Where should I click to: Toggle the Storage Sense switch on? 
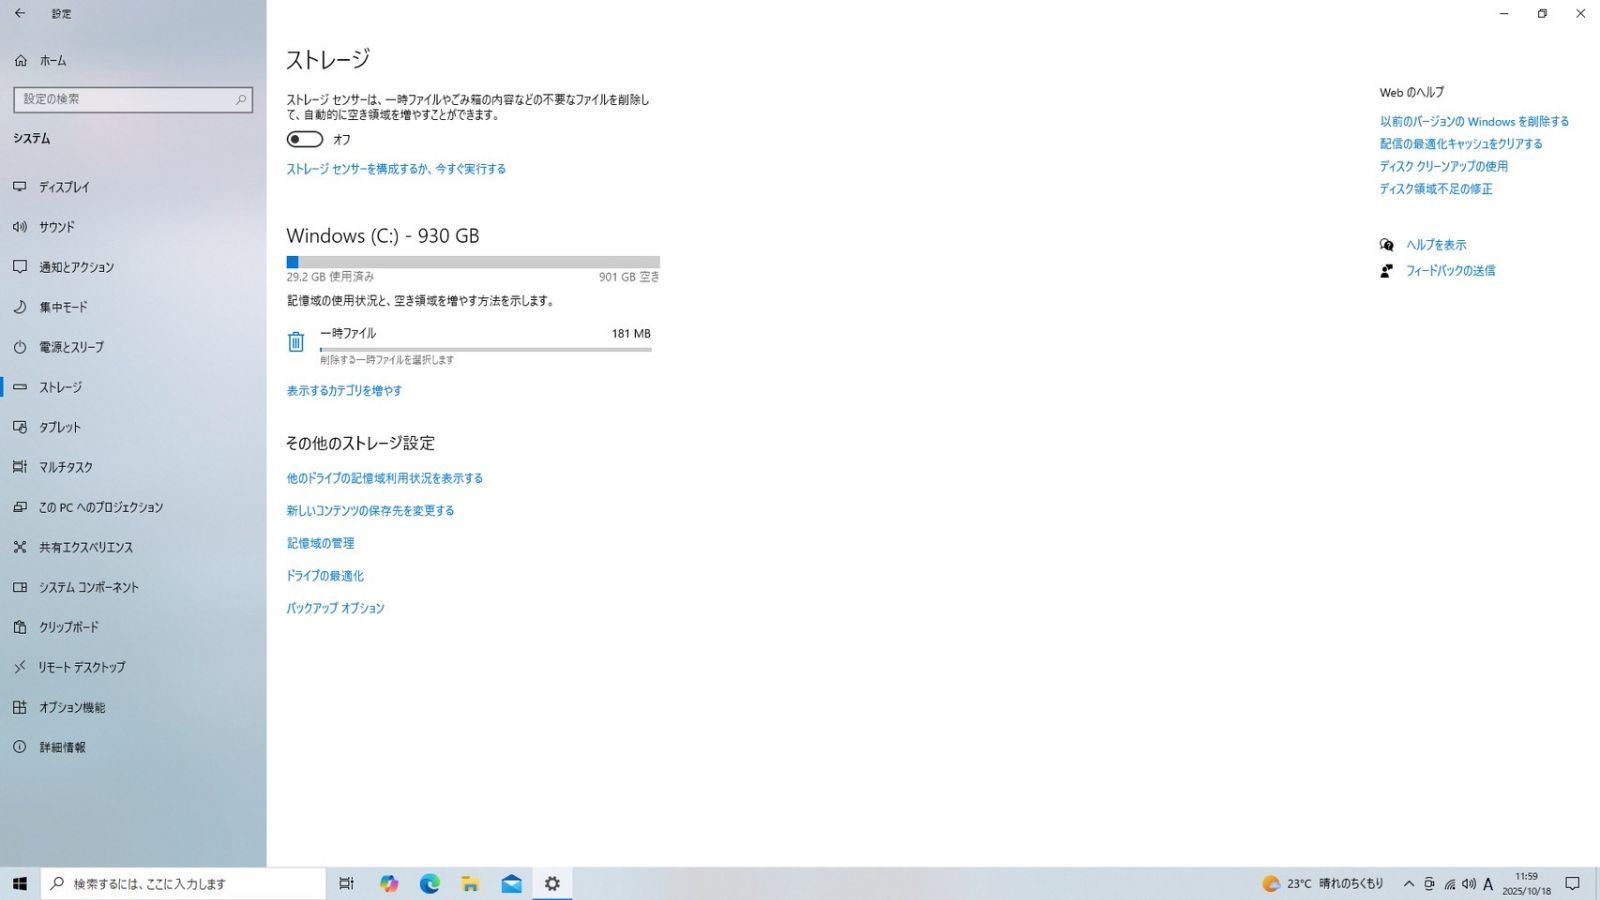(x=305, y=139)
